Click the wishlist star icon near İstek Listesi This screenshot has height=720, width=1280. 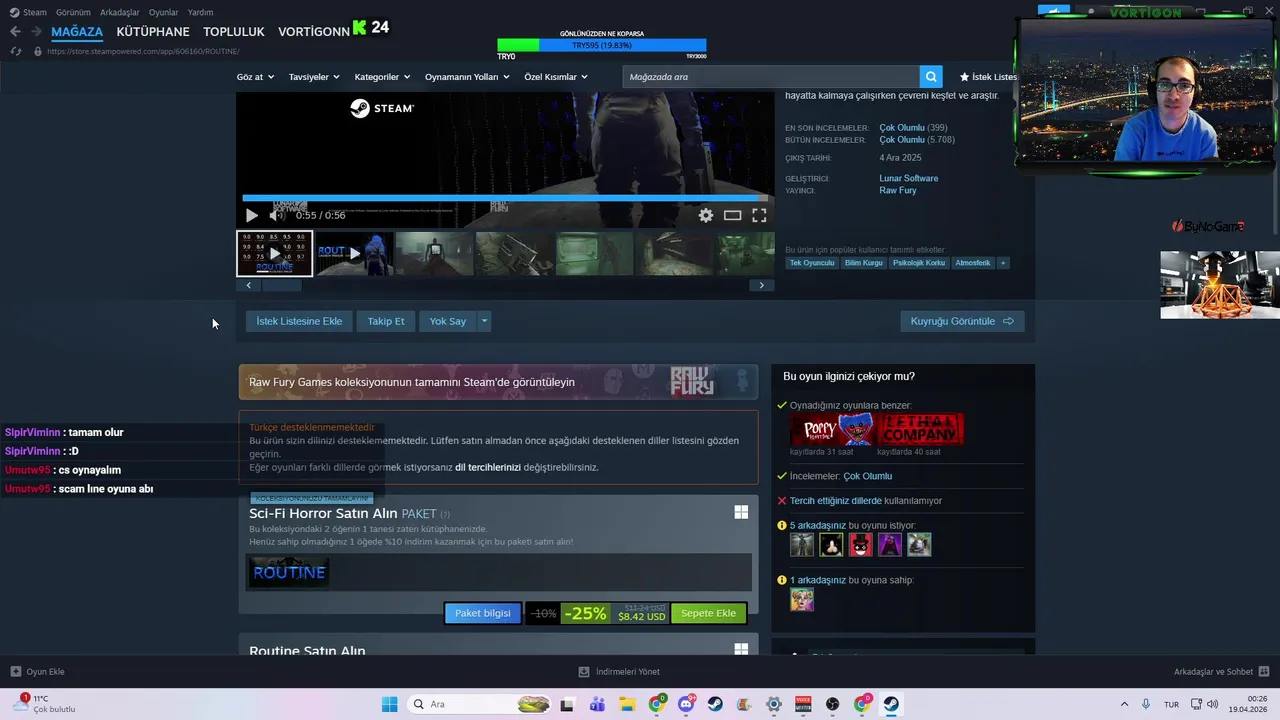pyautogui.click(x=964, y=77)
